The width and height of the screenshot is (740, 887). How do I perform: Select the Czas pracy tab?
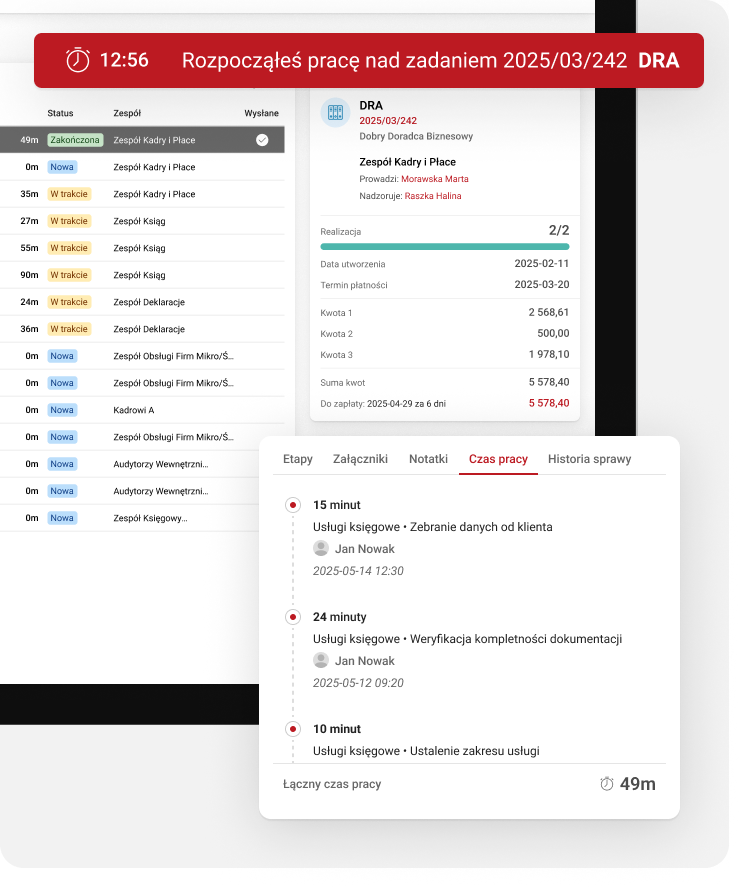click(498, 459)
